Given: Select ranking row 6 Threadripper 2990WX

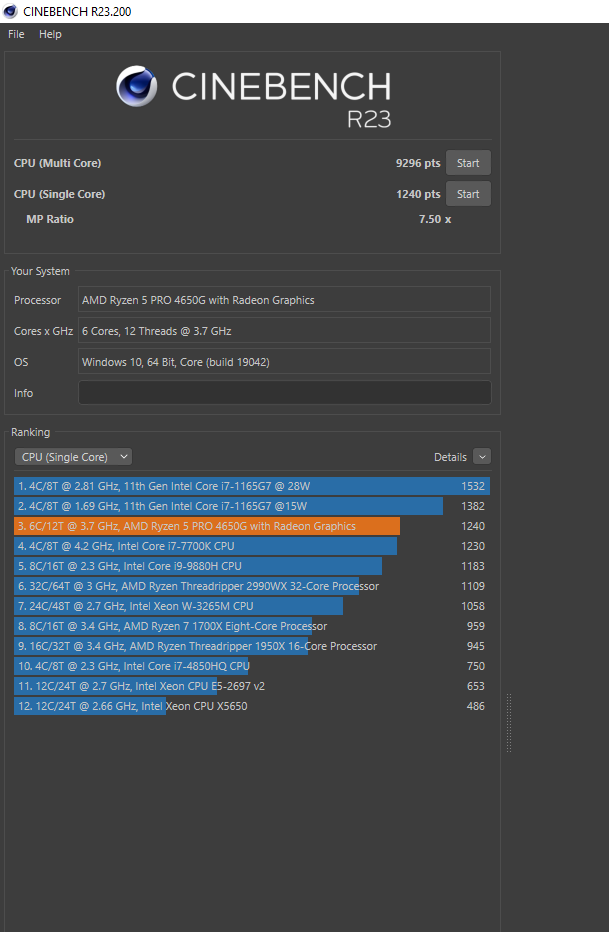Looking at the screenshot, I should point(252,586).
